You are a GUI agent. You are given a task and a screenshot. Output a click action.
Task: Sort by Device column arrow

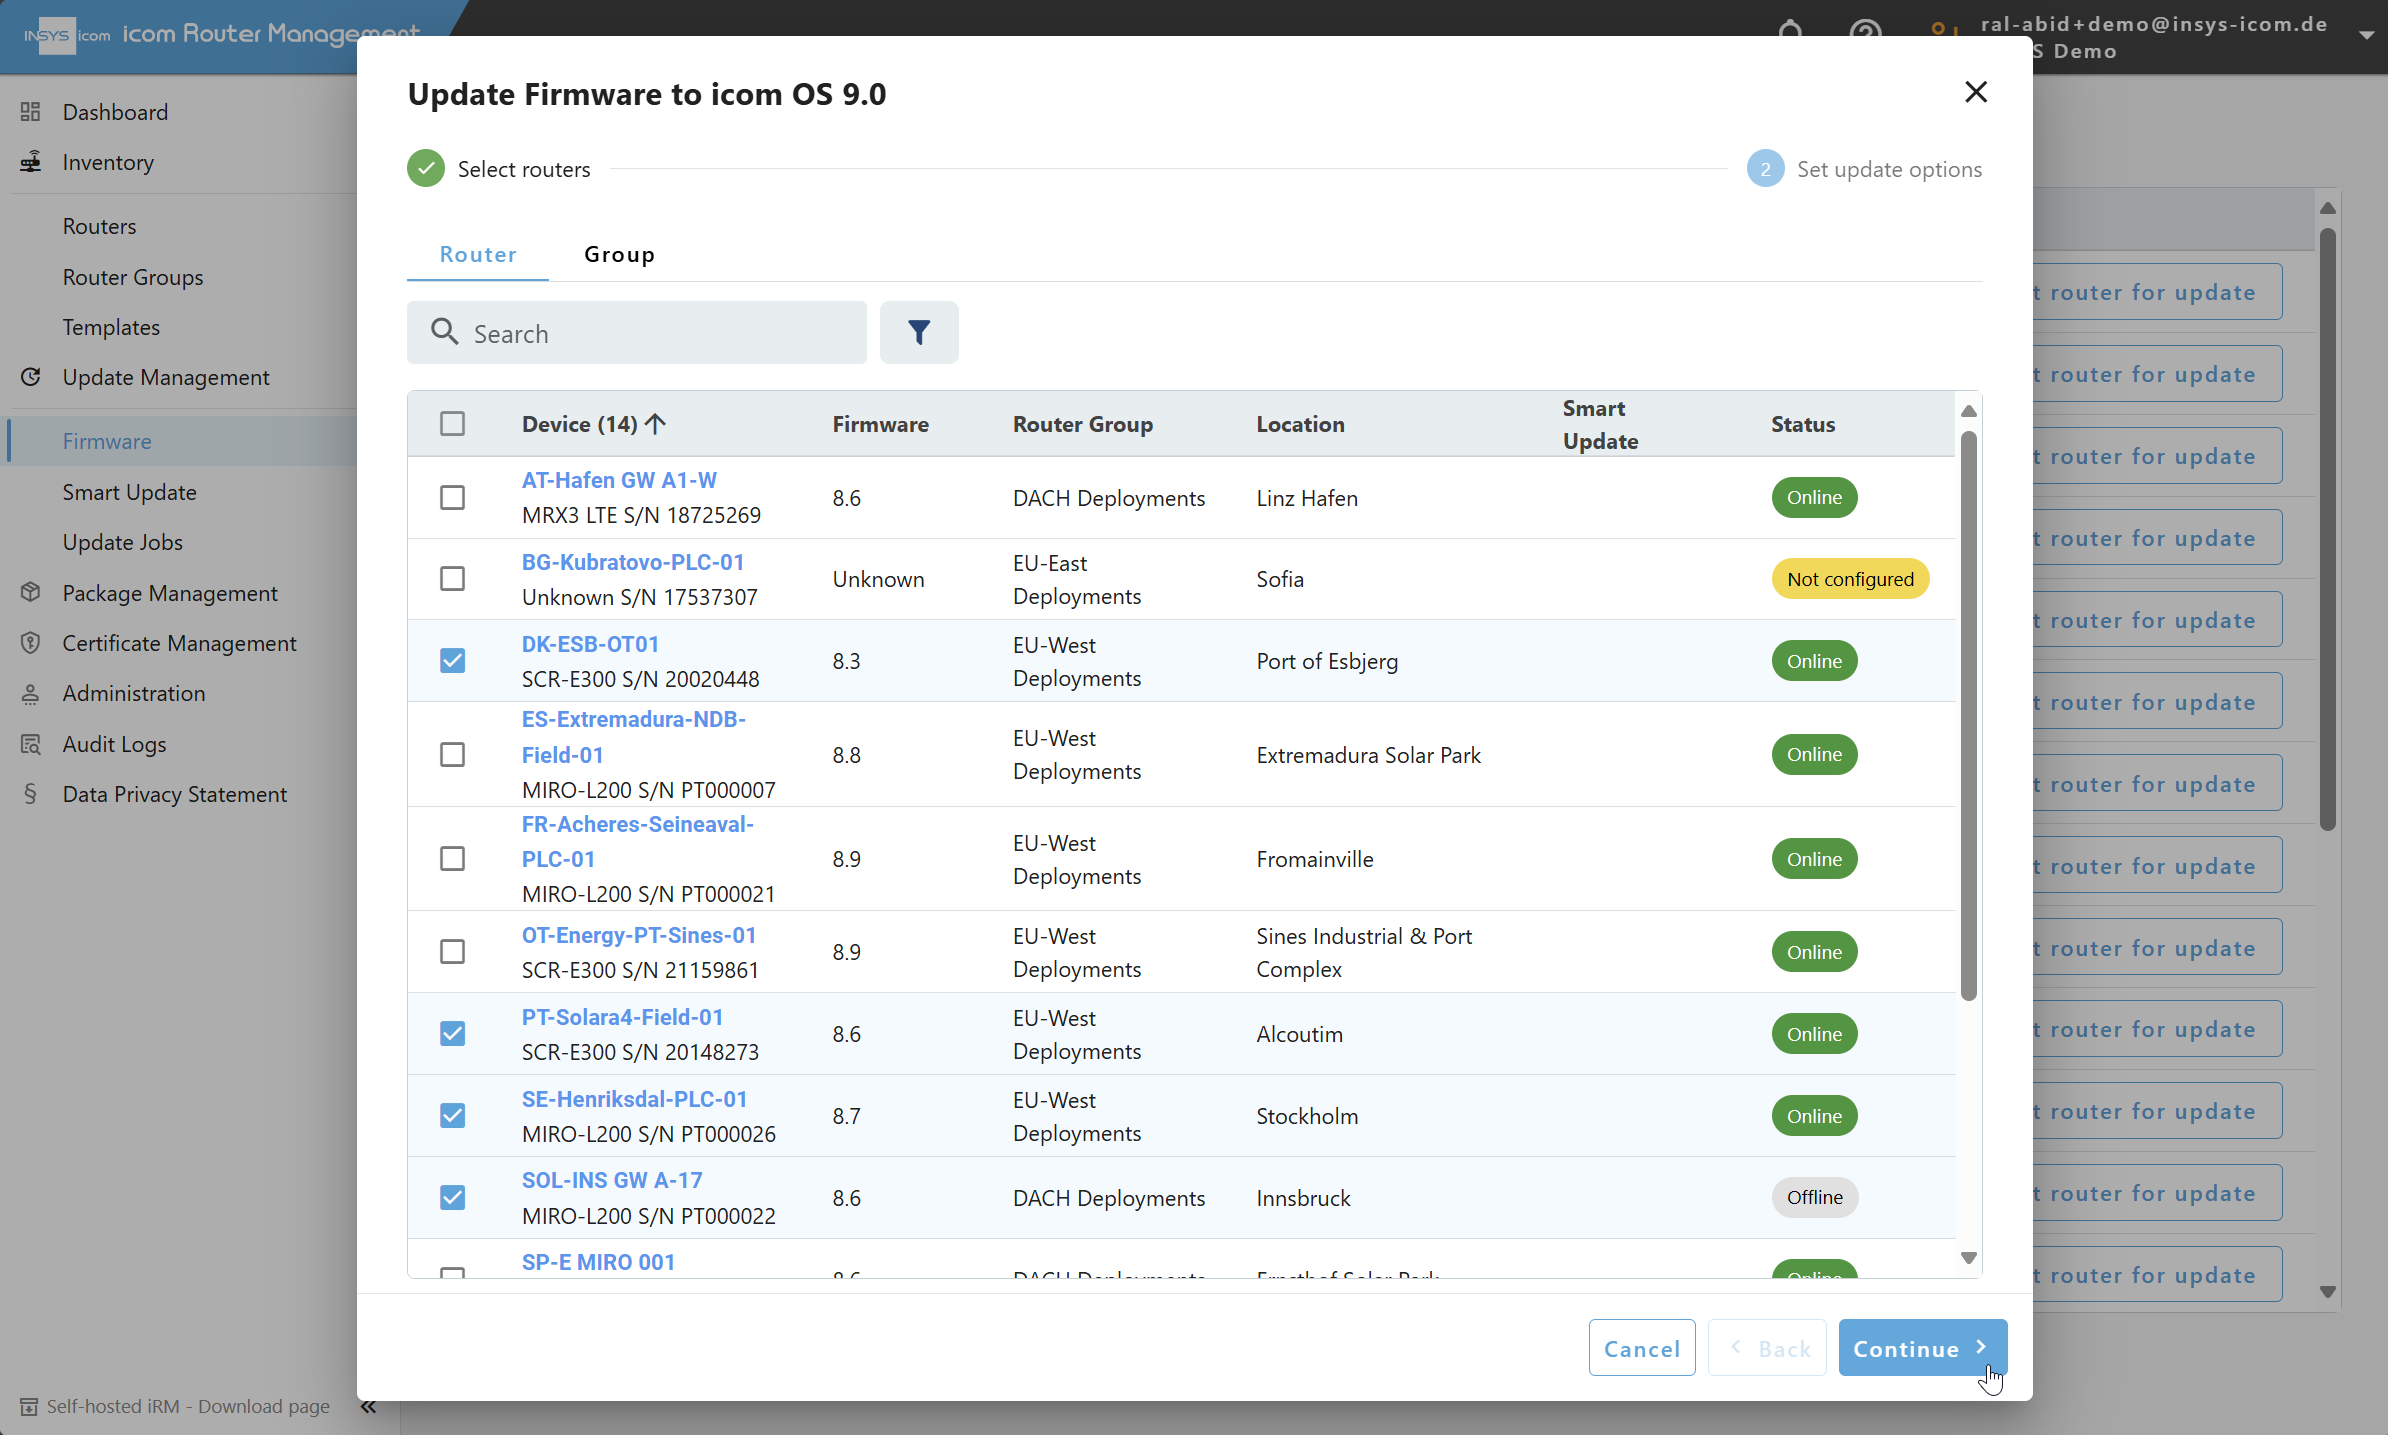tap(656, 424)
